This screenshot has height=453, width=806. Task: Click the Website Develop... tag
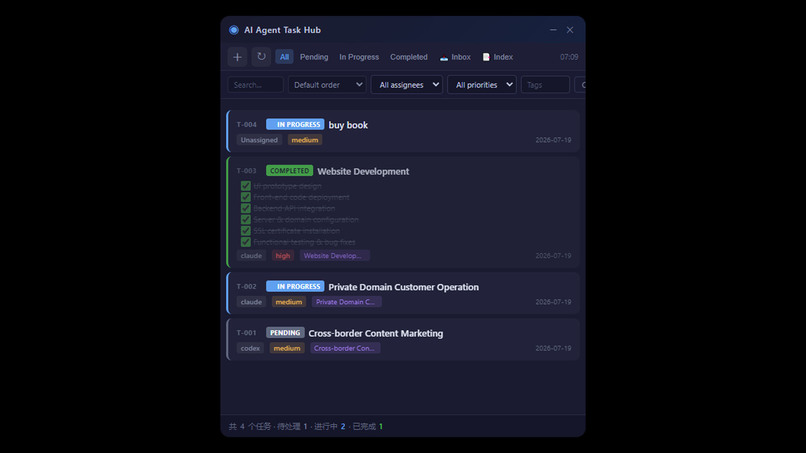(x=333, y=256)
